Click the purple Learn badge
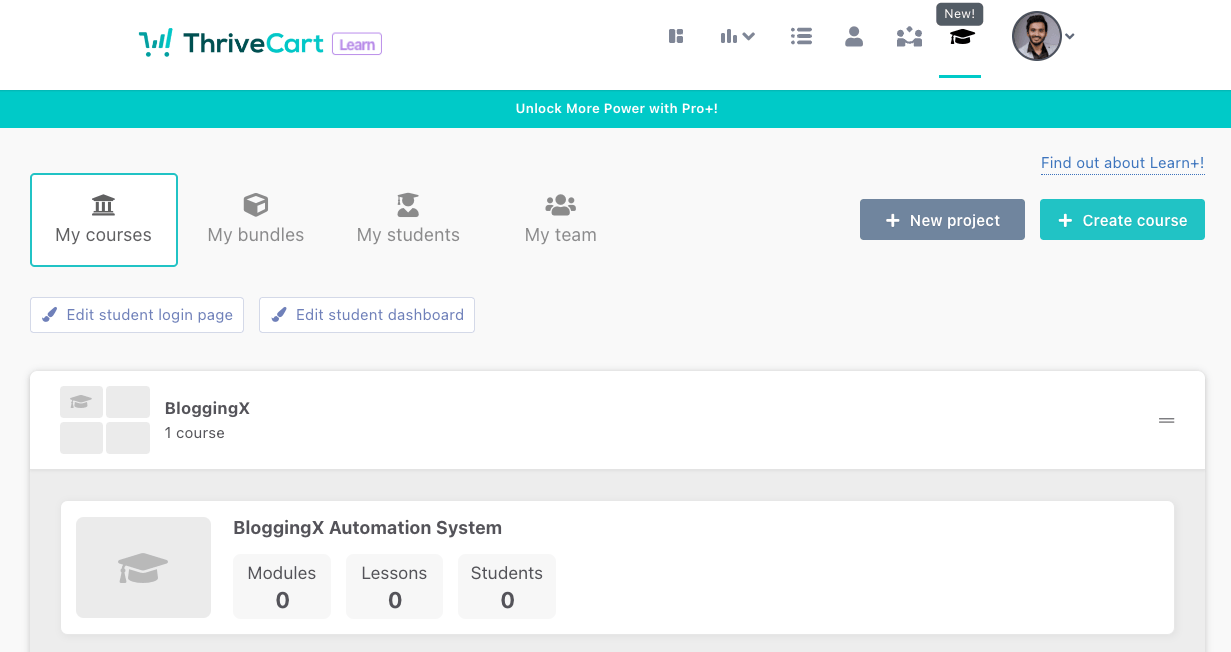 [357, 44]
